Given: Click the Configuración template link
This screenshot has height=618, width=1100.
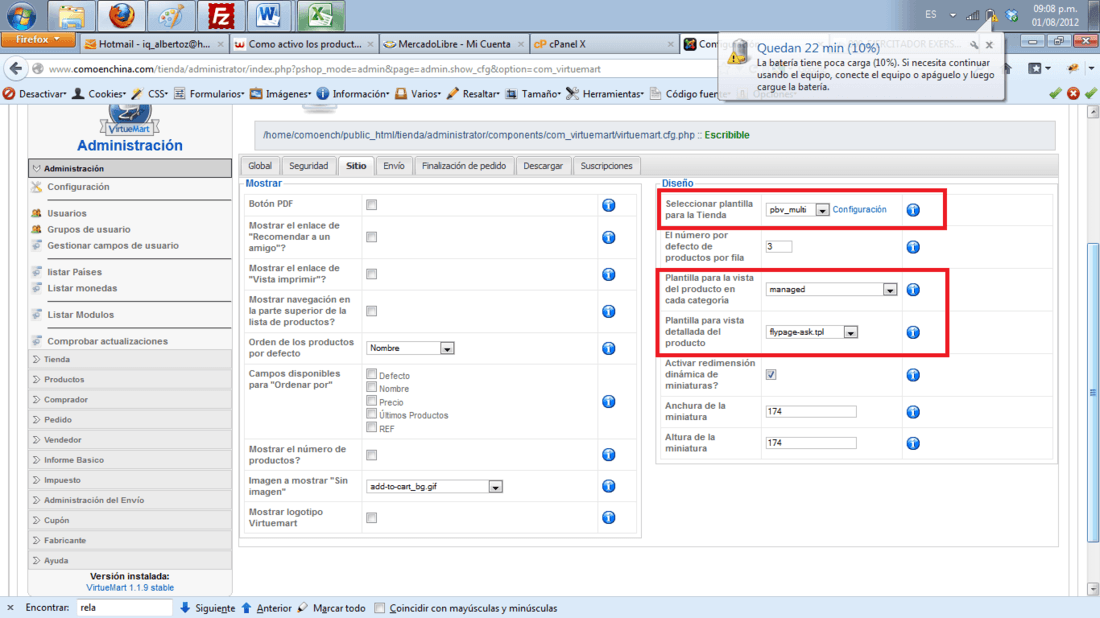Looking at the screenshot, I should coord(859,209).
